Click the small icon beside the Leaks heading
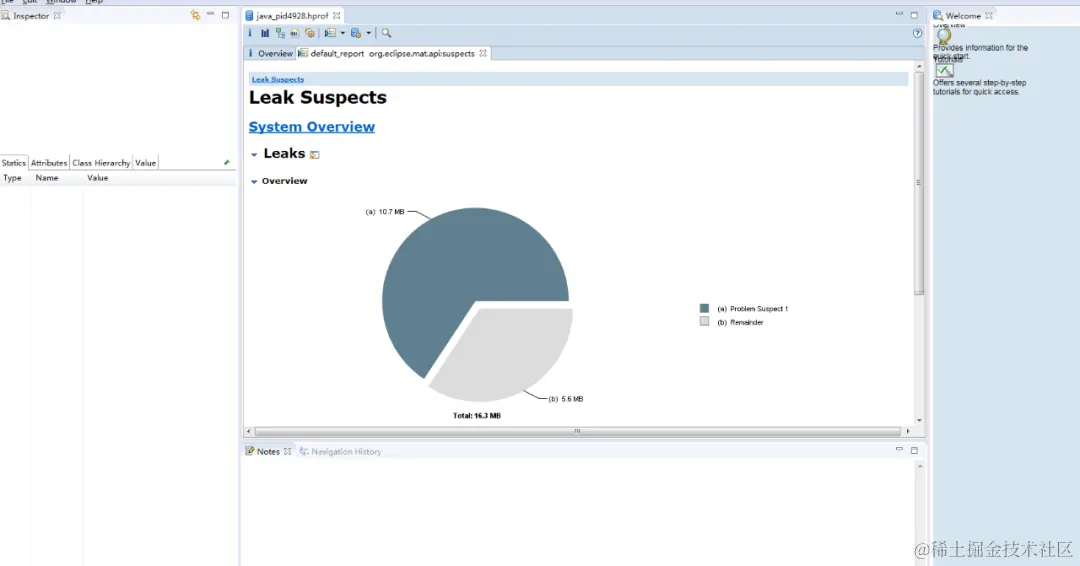The image size is (1080, 566). coord(315,155)
